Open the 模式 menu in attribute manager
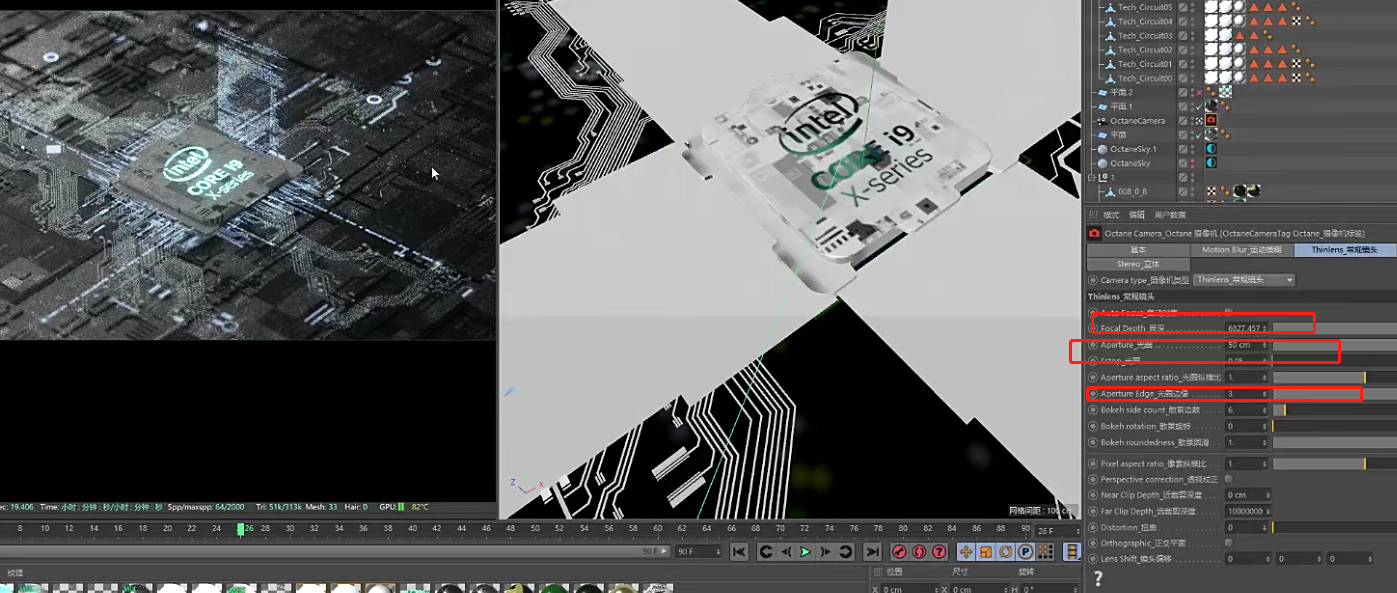The height and width of the screenshot is (593, 1397). (1111, 215)
